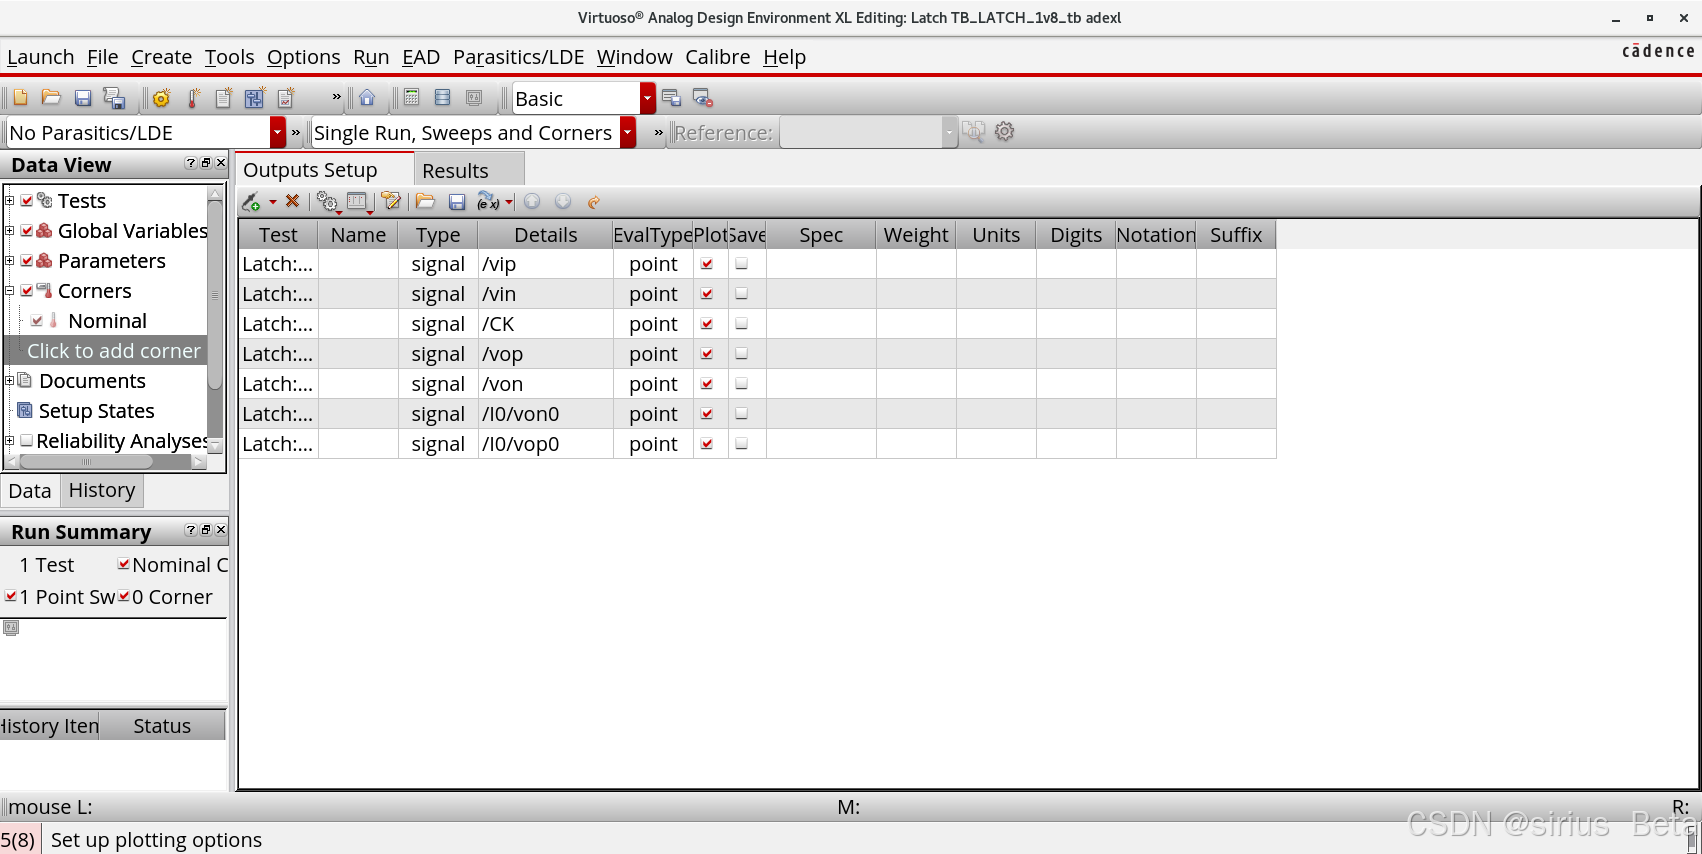Expand the Reliability Analyses tree node

(9, 441)
